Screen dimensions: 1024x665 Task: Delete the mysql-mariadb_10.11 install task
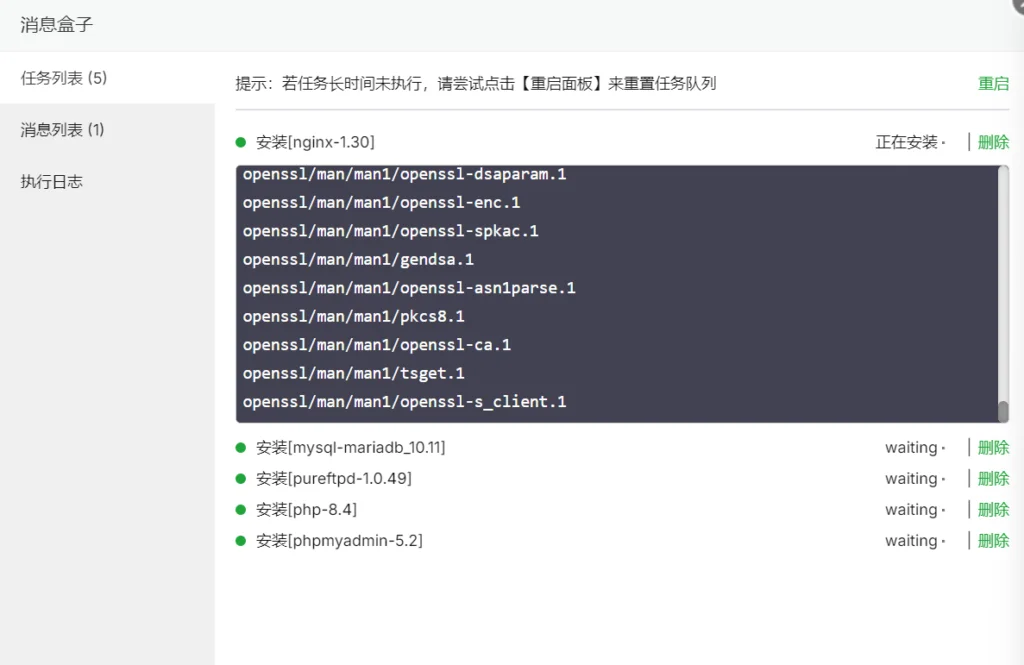(x=993, y=447)
